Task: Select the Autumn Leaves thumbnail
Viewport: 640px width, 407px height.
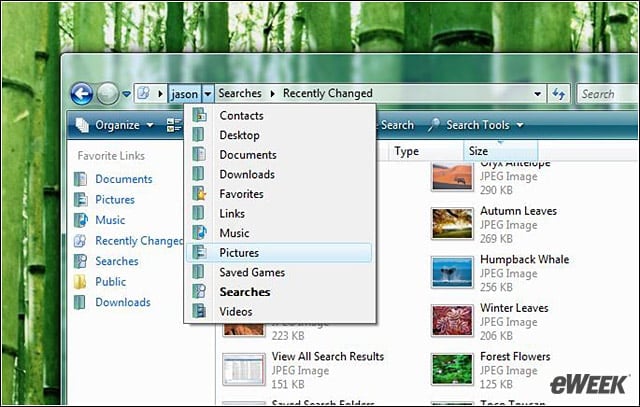Action: click(452, 224)
